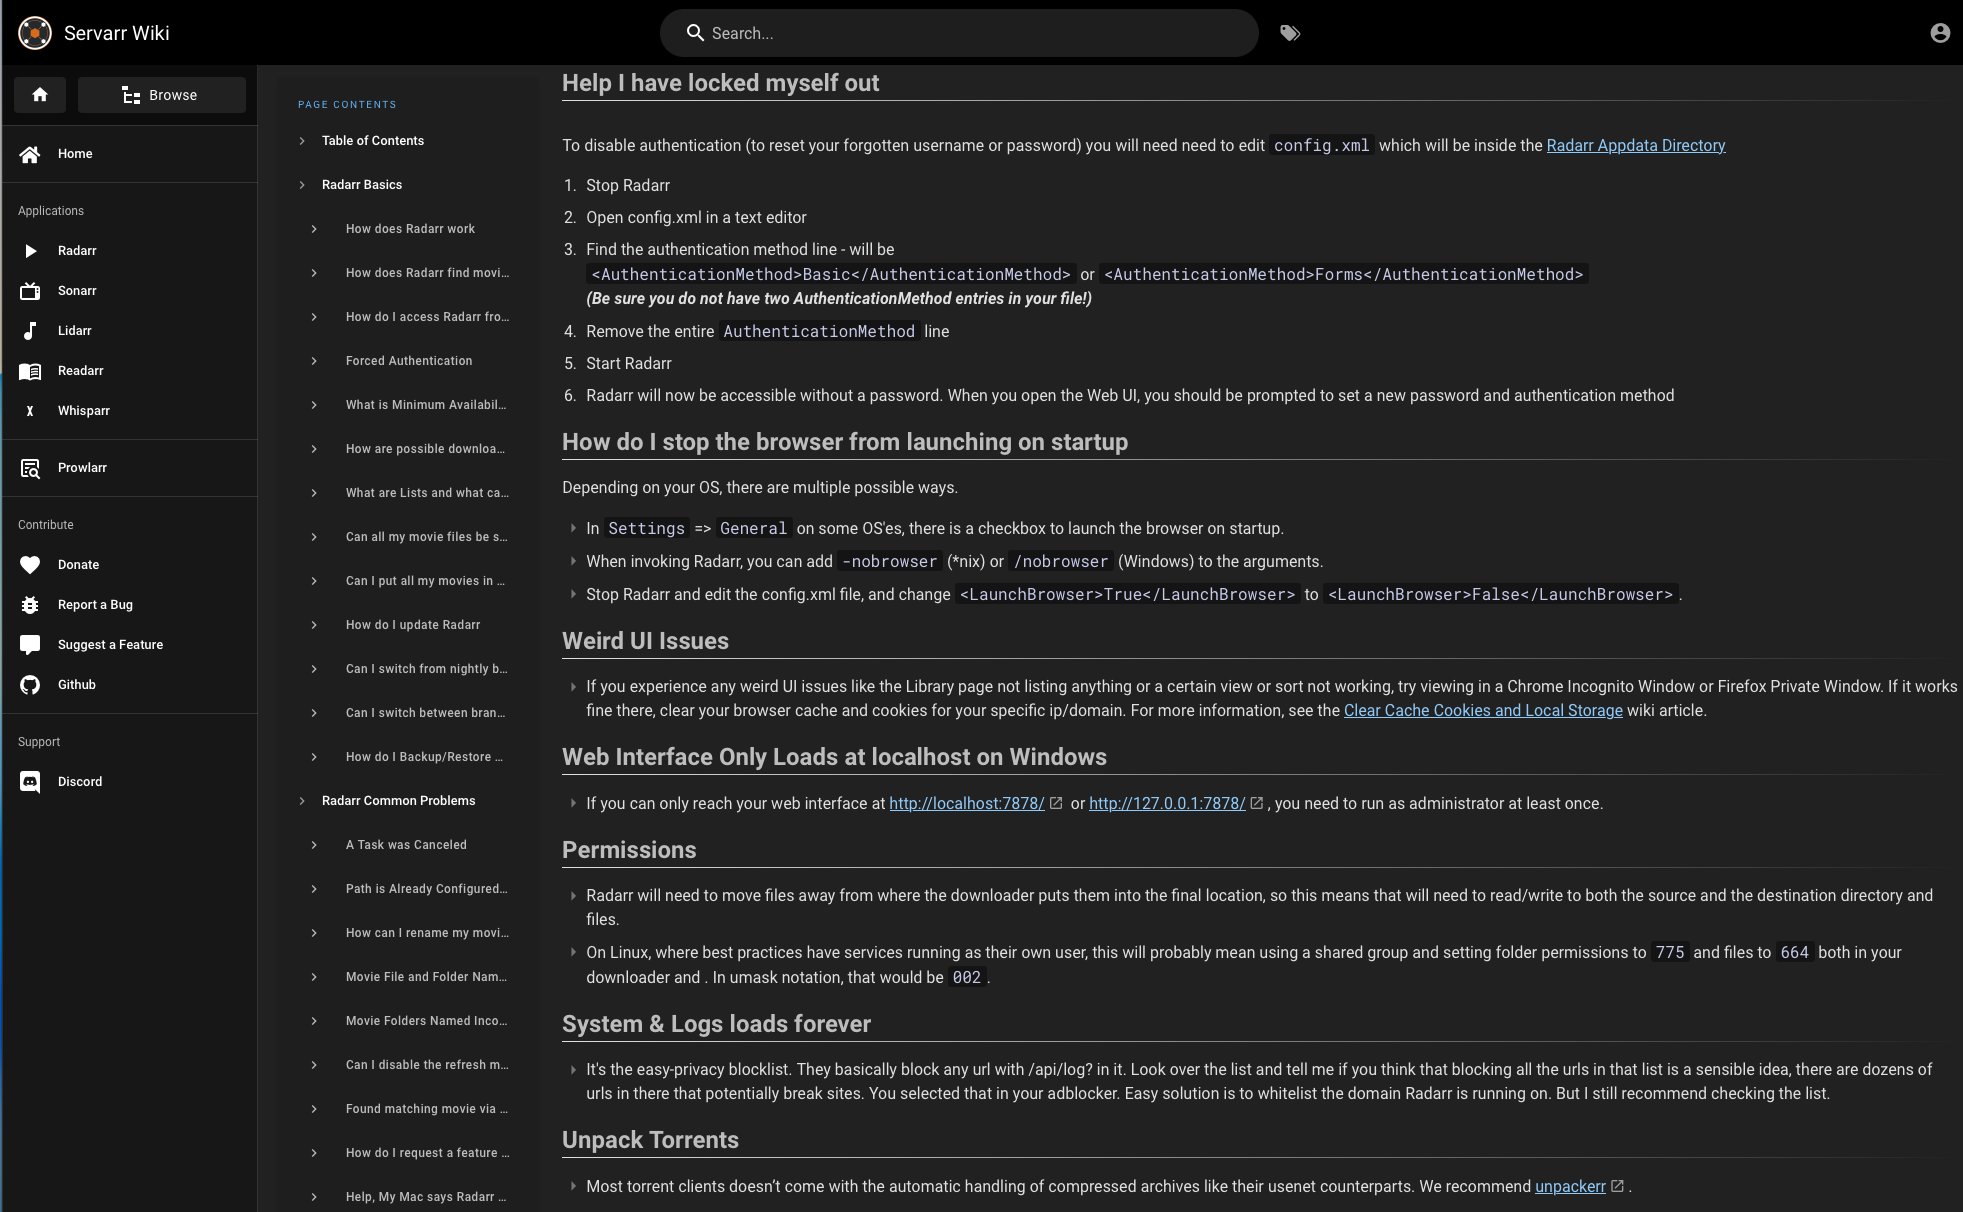Screen dimensions: 1963x1212
Task: Click external link icon after unpackerr
Action: pos(1617,1186)
